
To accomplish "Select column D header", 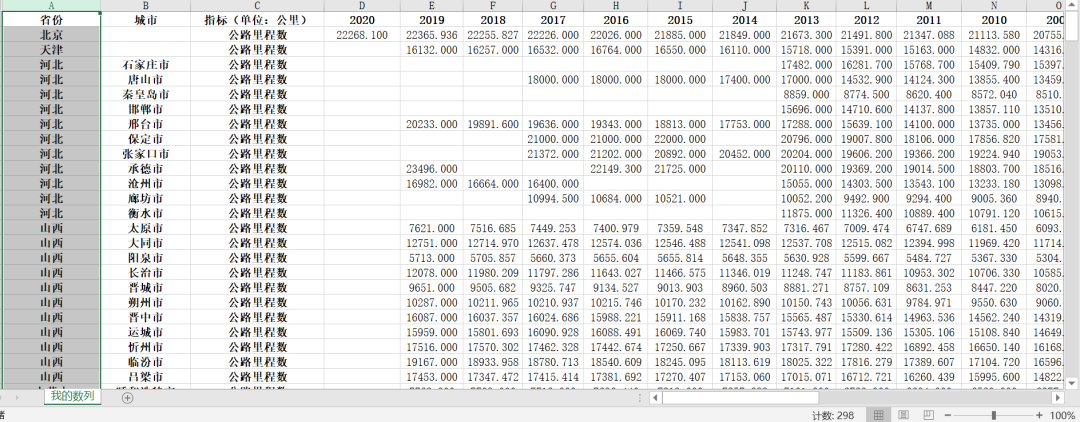I will [362, 6].
